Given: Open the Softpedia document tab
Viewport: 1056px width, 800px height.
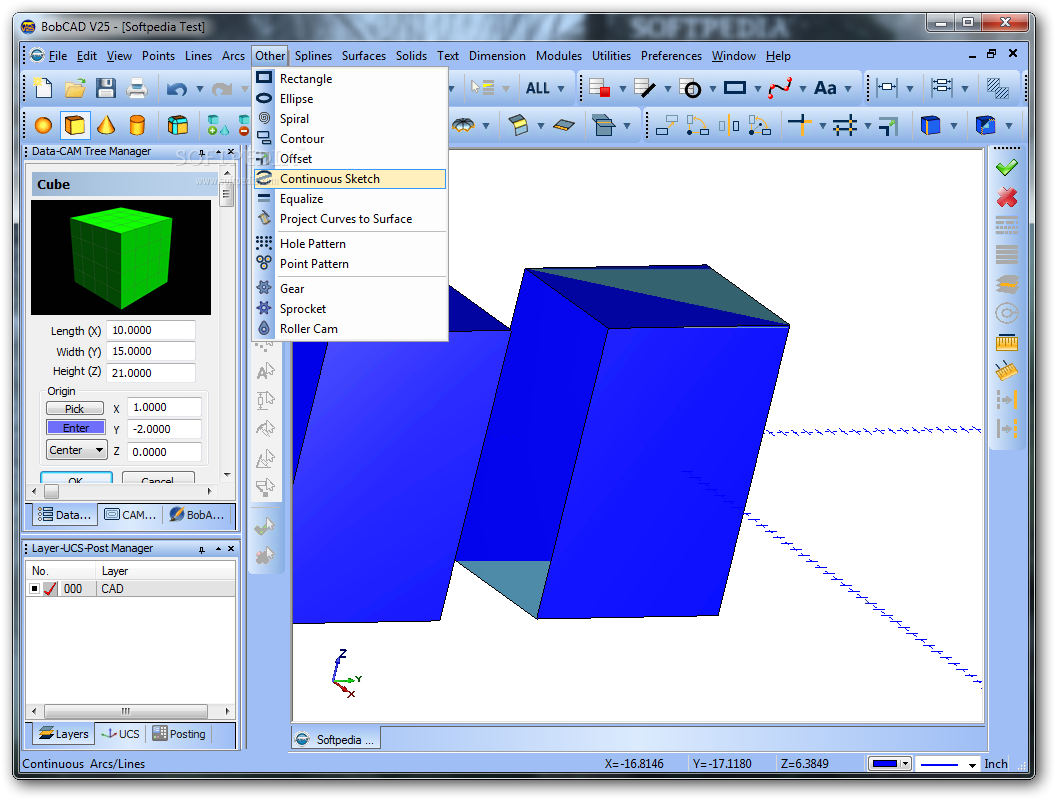Looking at the screenshot, I should 336,739.
